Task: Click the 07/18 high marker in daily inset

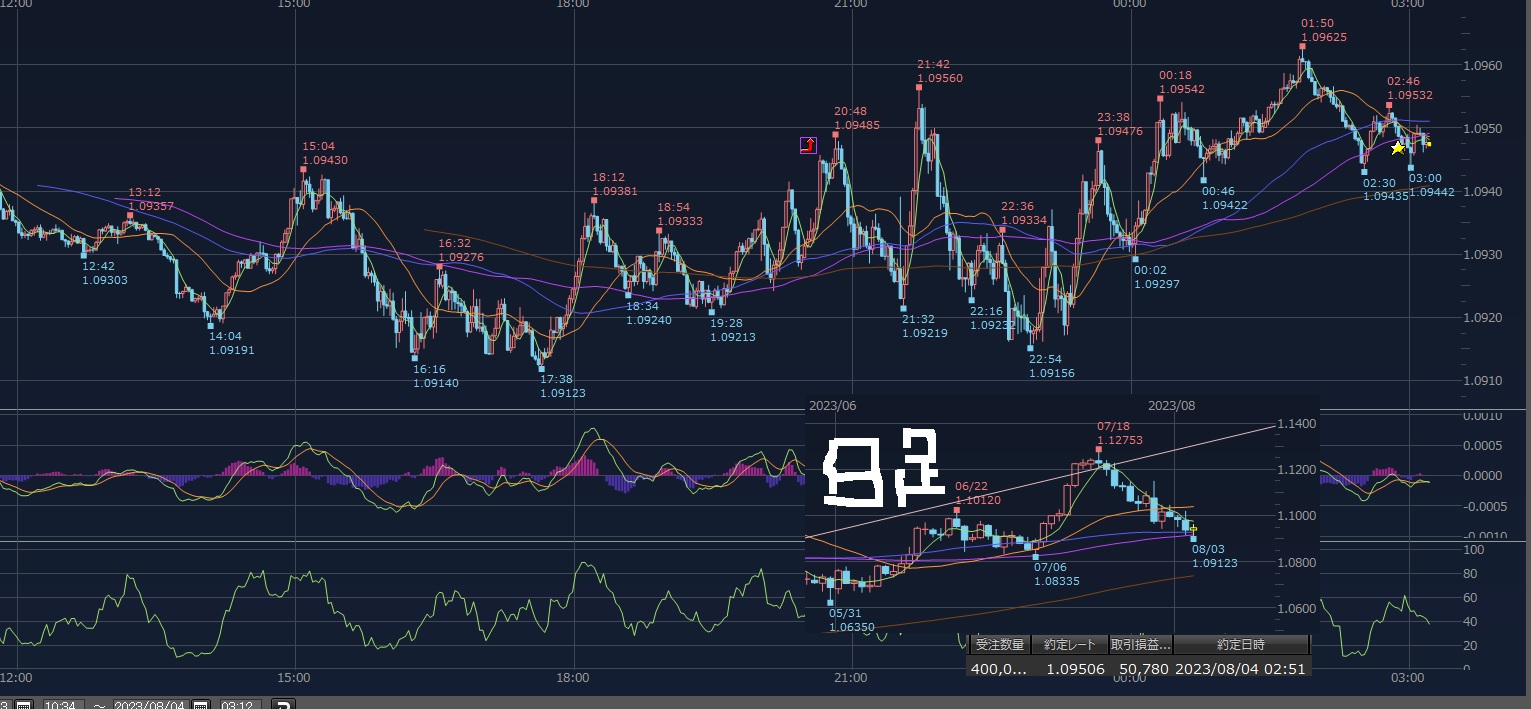Action: coord(1099,449)
